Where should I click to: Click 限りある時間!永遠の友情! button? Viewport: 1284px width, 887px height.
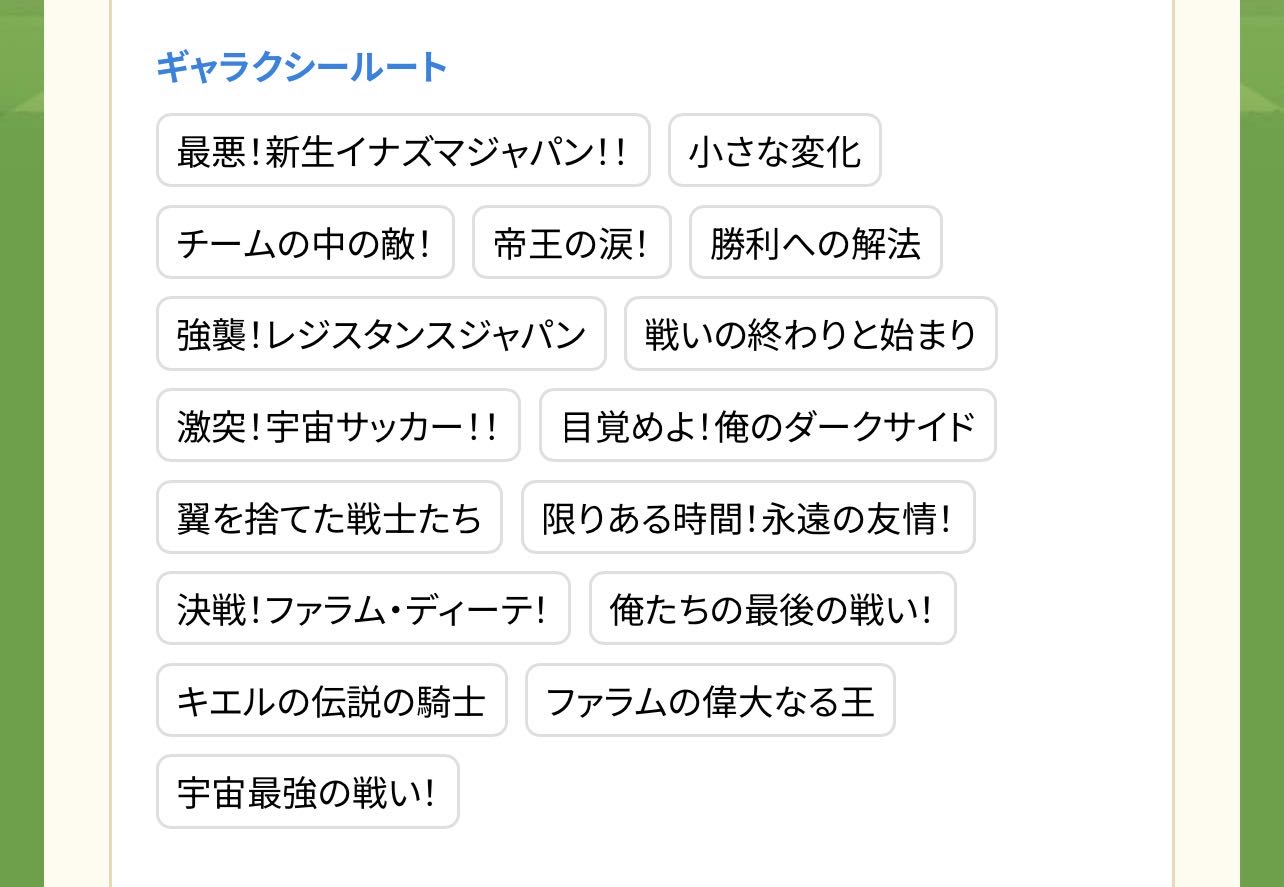pos(747,517)
